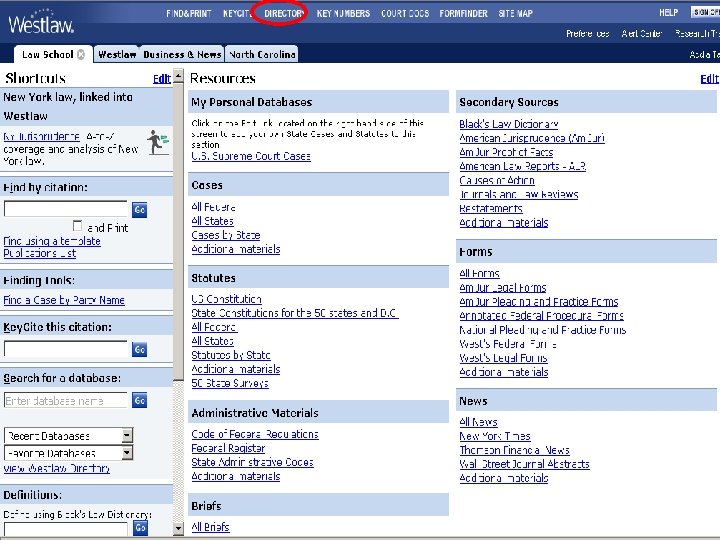Image resolution: width=720 pixels, height=540 pixels.
Task: Click Go next to Find by citation
Action: pos(139,210)
